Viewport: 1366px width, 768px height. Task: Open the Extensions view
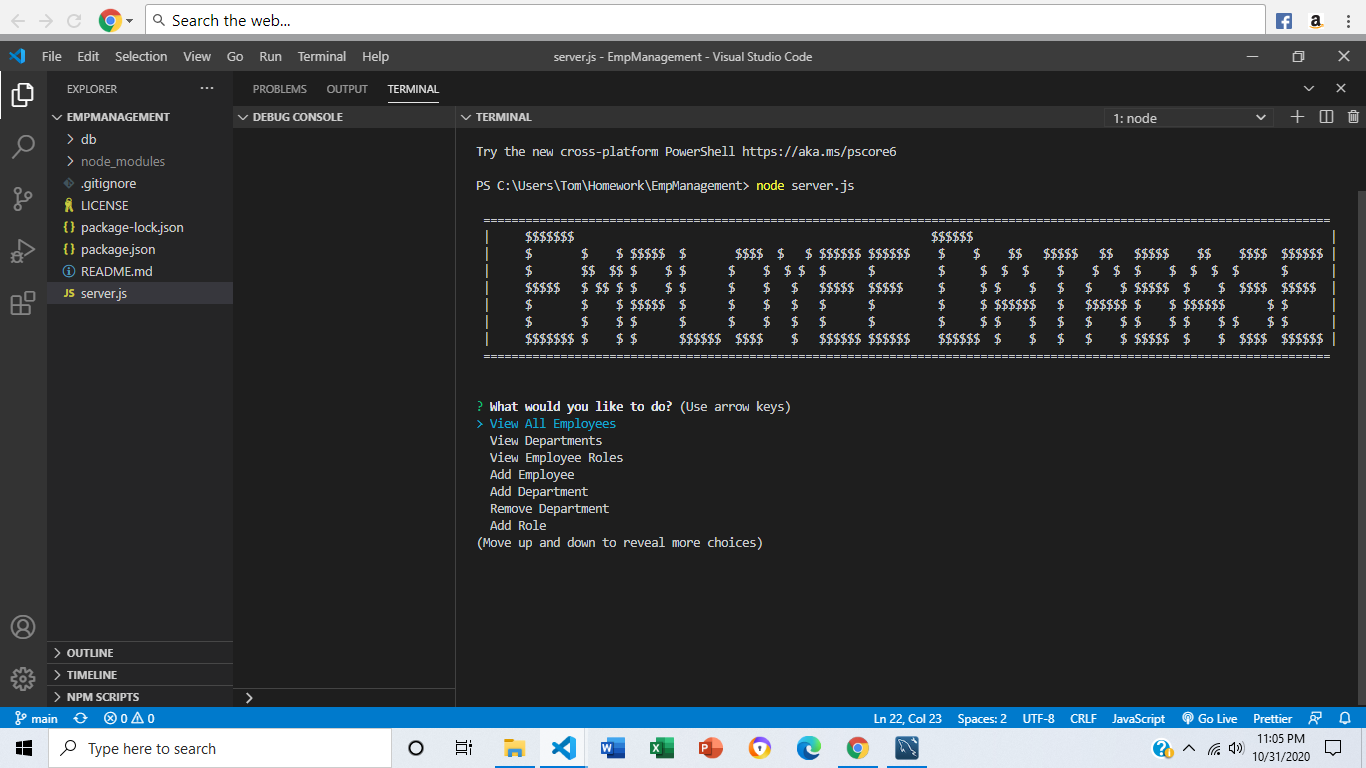click(22, 303)
